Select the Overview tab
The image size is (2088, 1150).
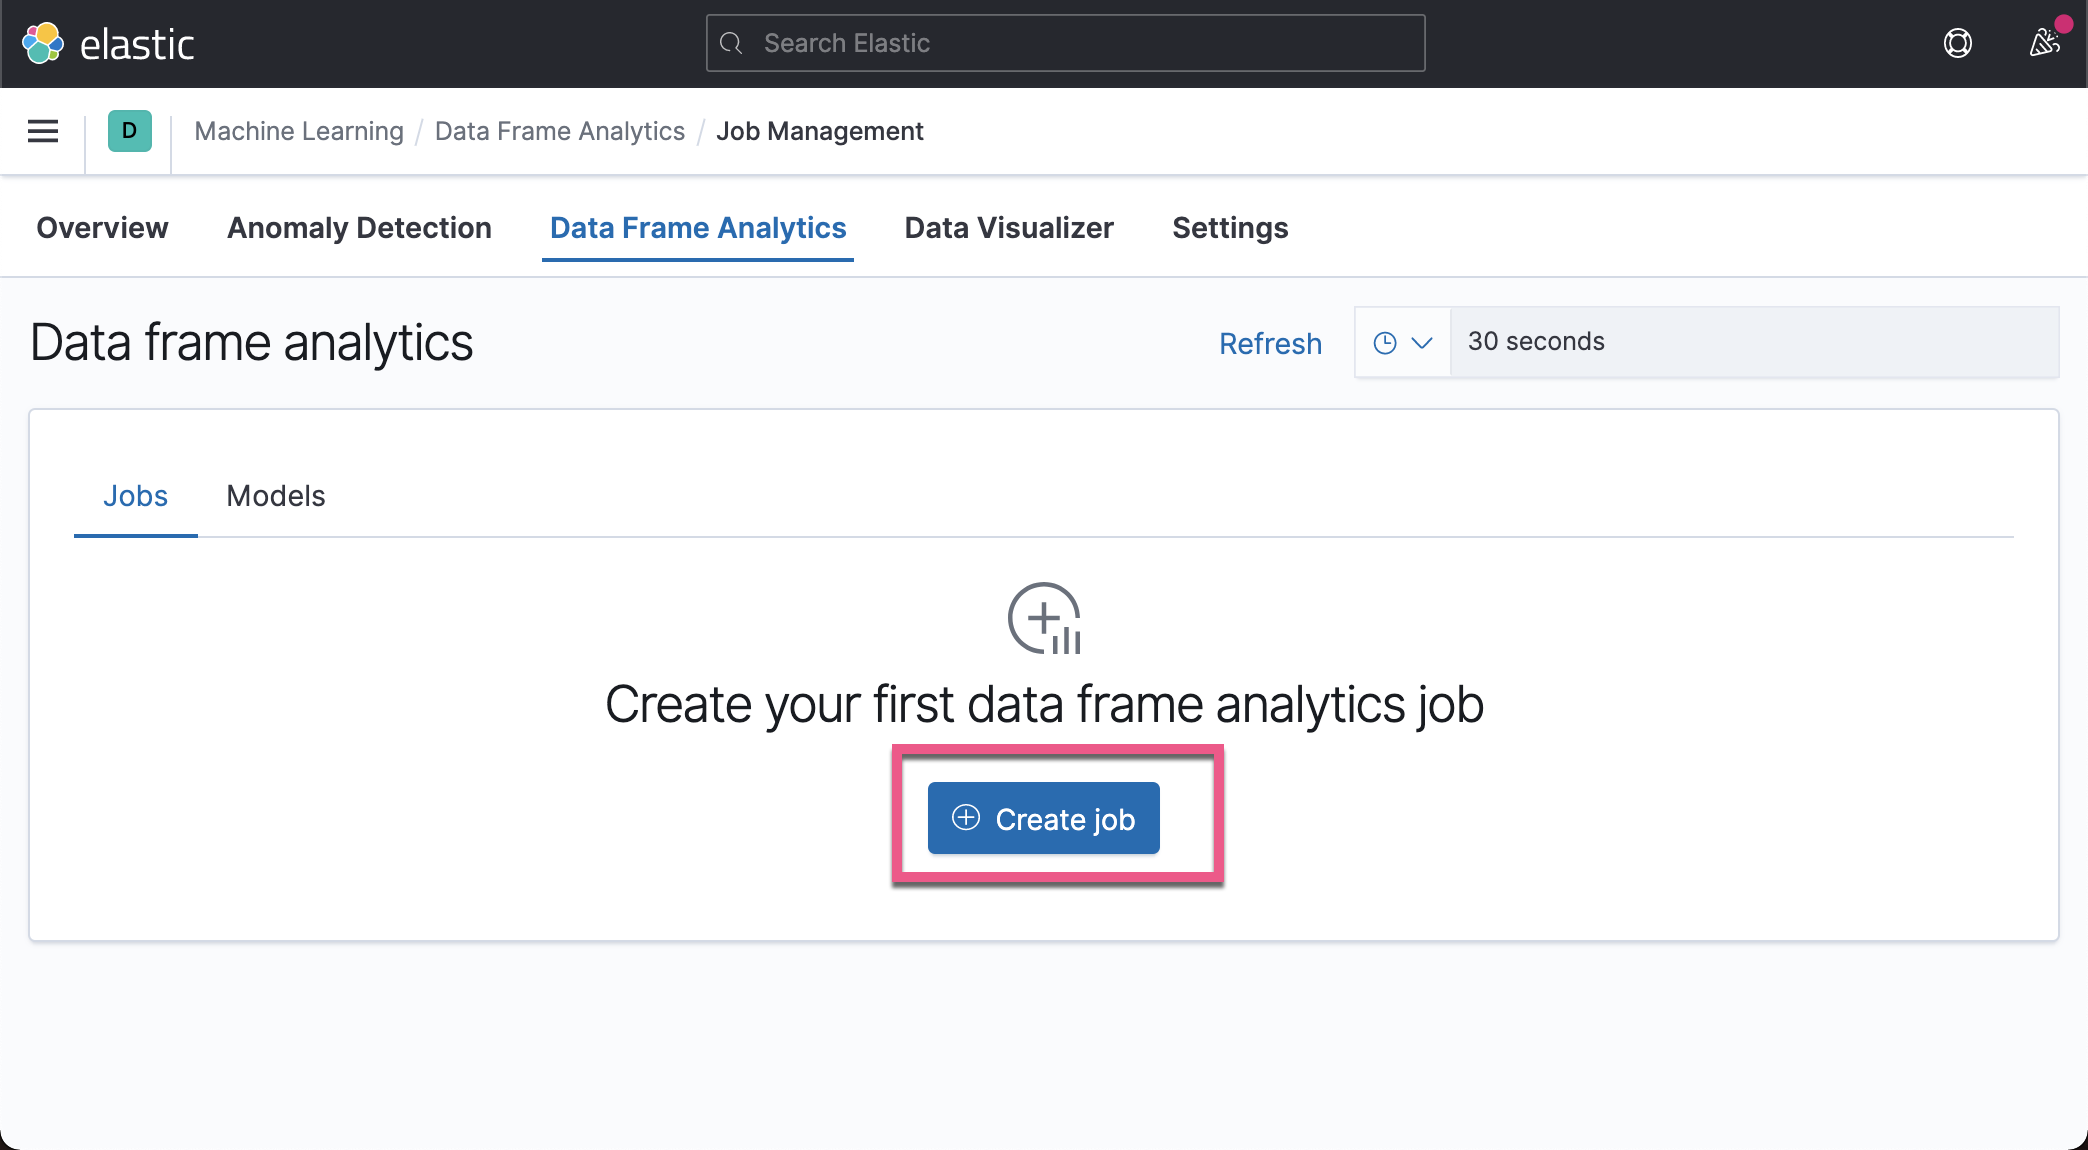pyautogui.click(x=101, y=227)
